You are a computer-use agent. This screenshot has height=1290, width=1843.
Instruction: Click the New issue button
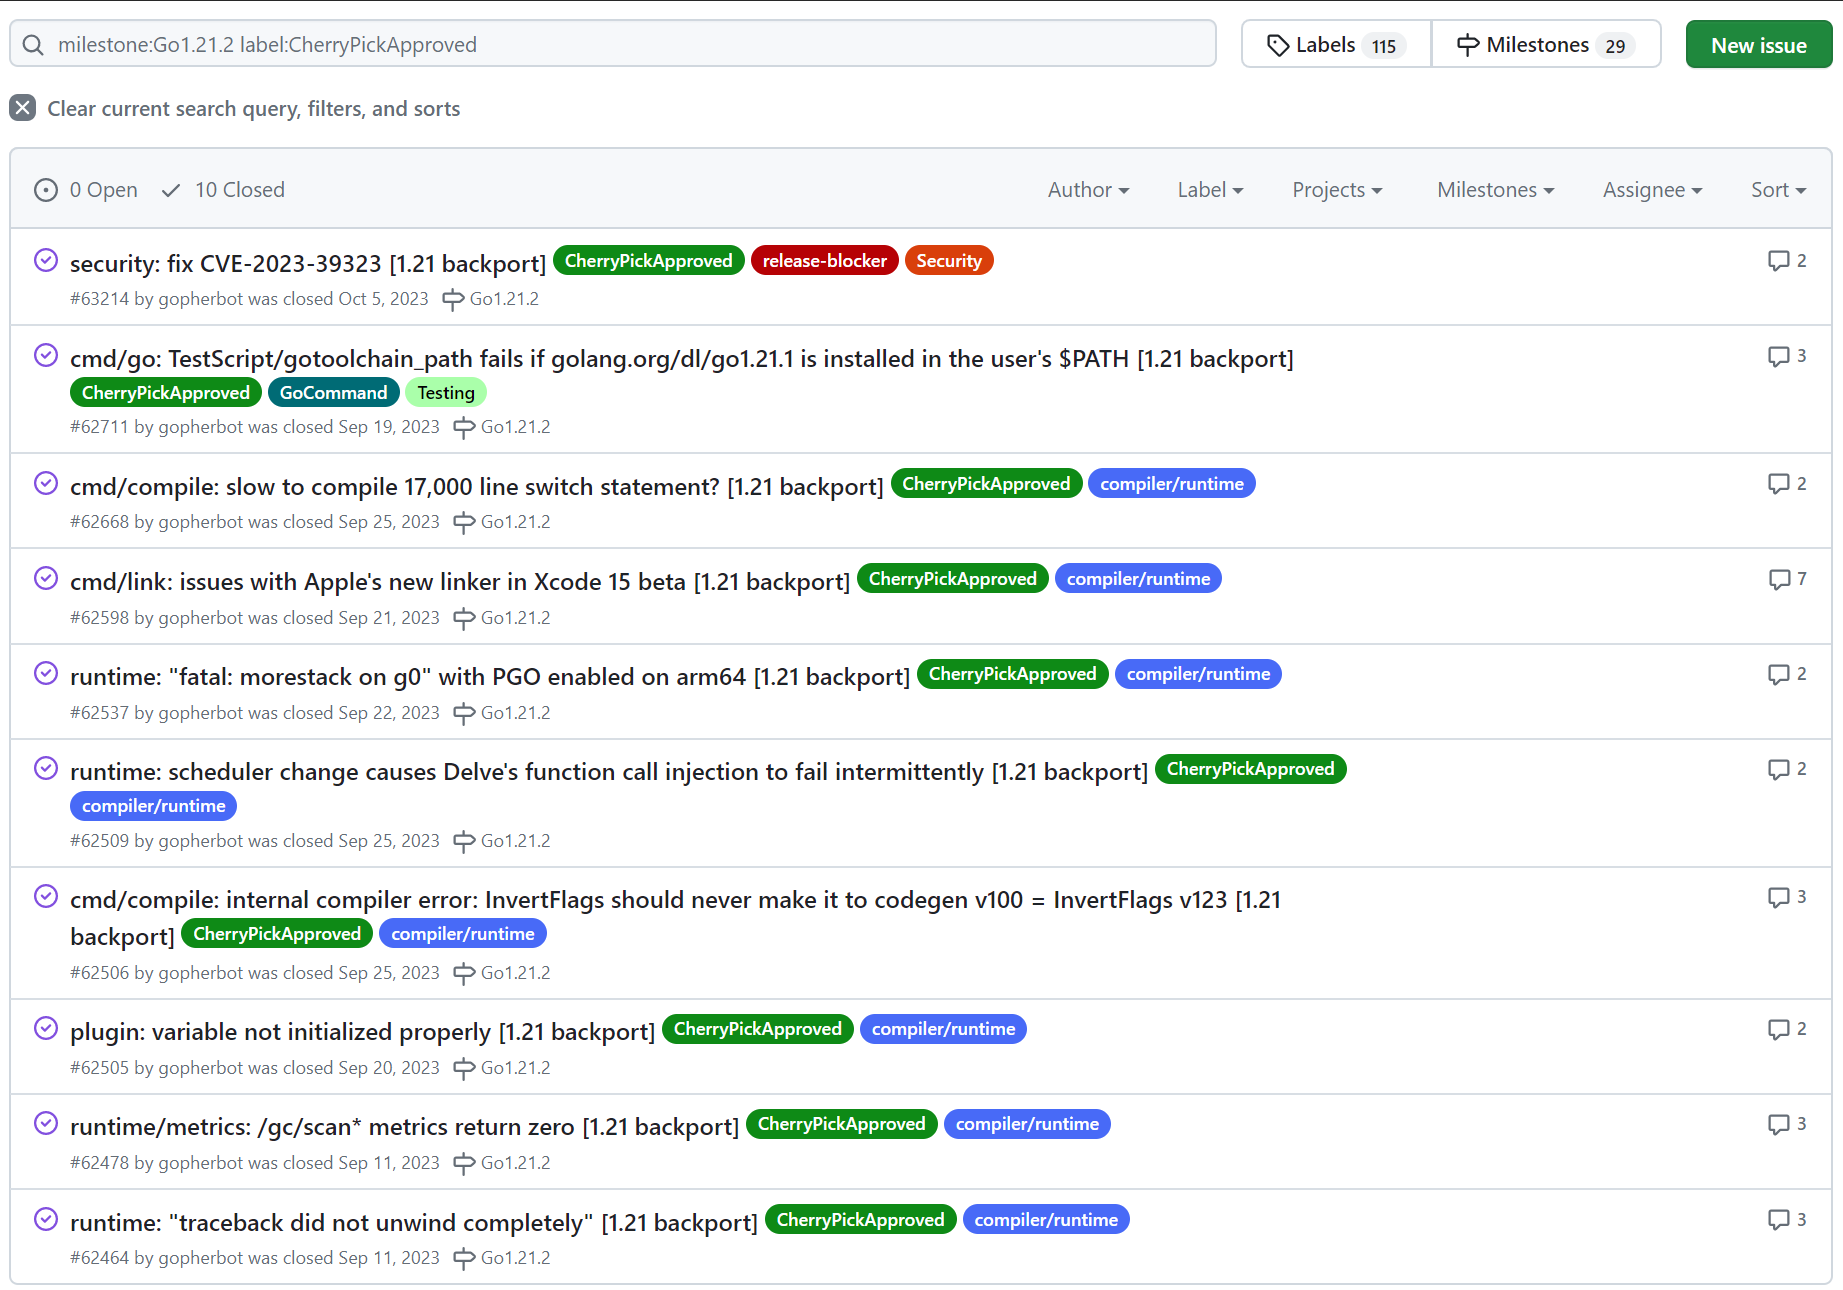[x=1758, y=45]
